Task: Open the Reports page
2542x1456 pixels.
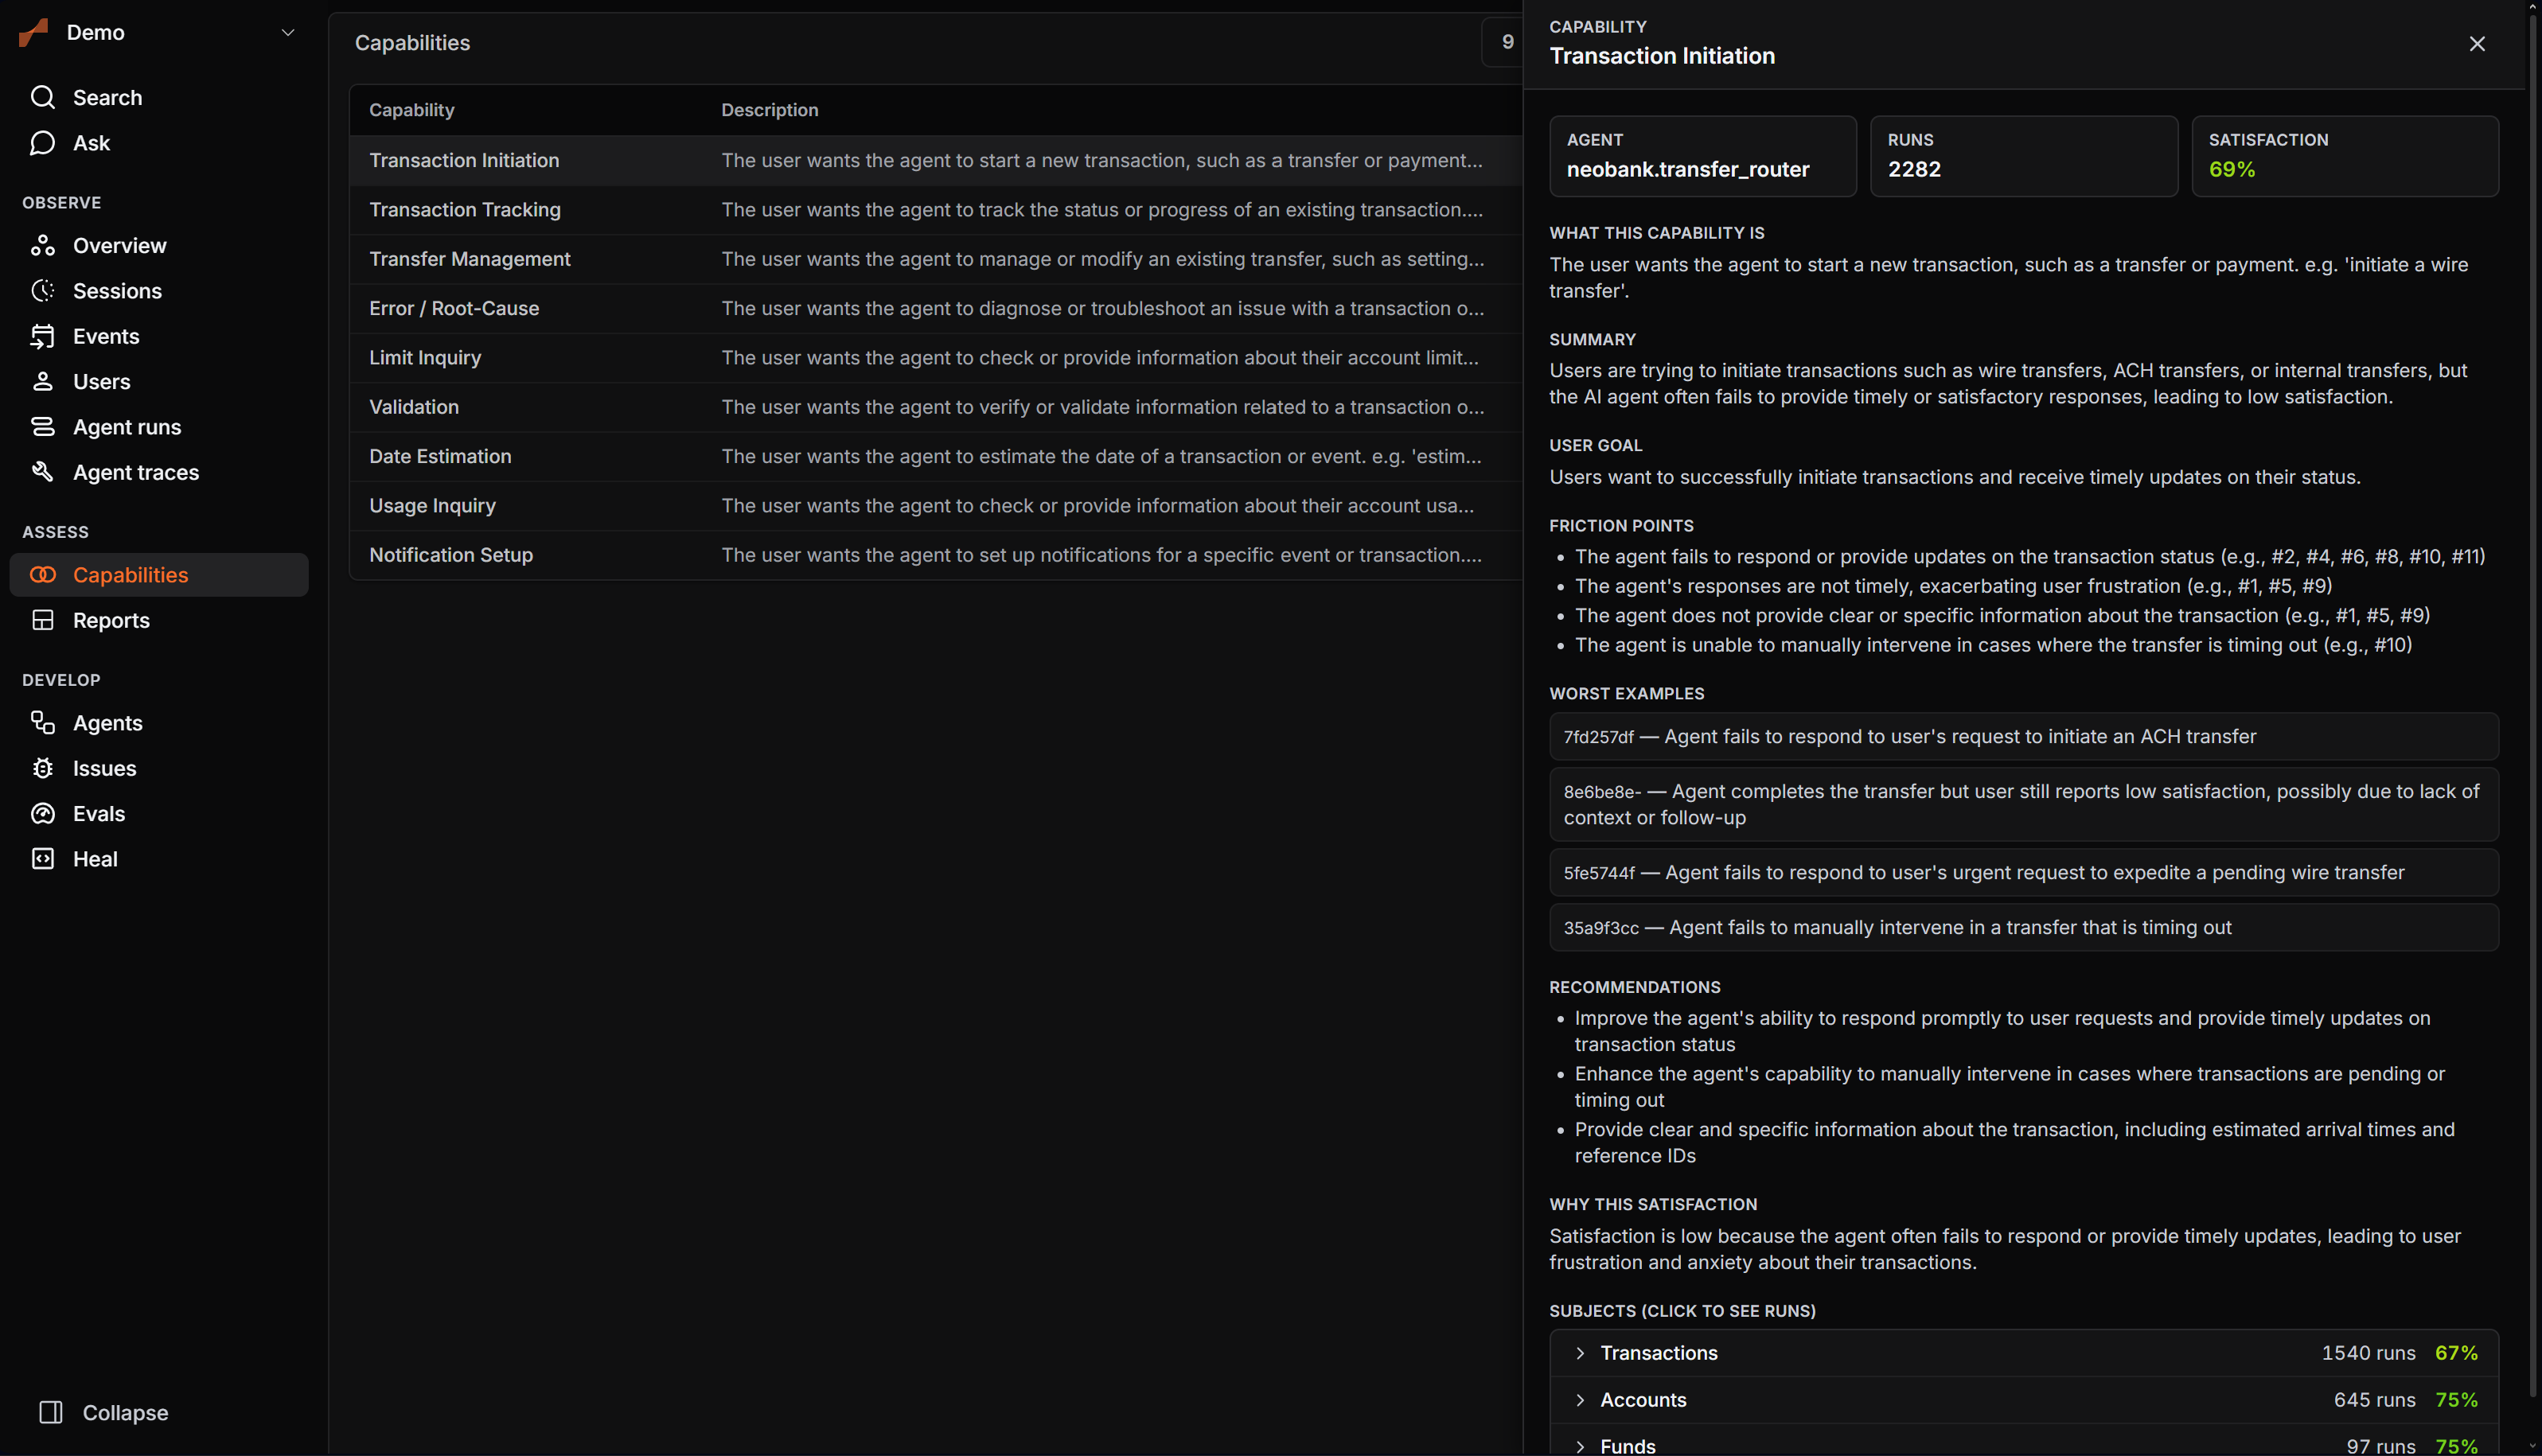Action: pos(159,620)
